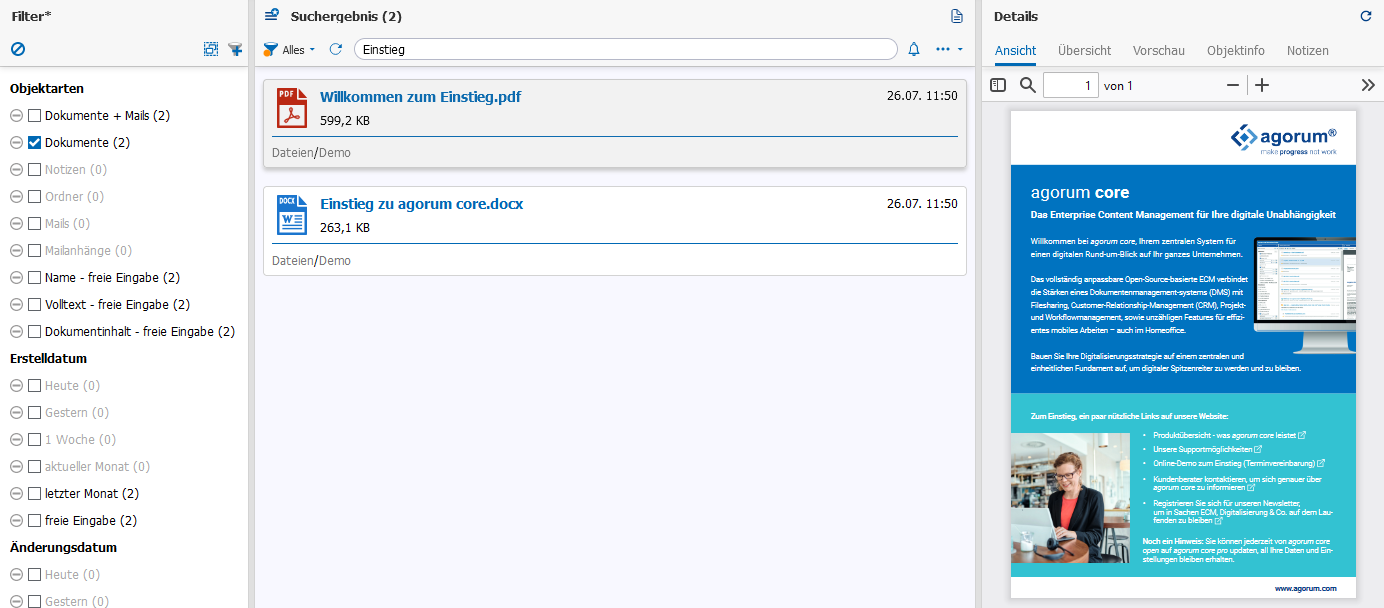Open the PDF viewer tools double-arrow
Image resolution: width=1384 pixels, height=608 pixels.
(1369, 85)
